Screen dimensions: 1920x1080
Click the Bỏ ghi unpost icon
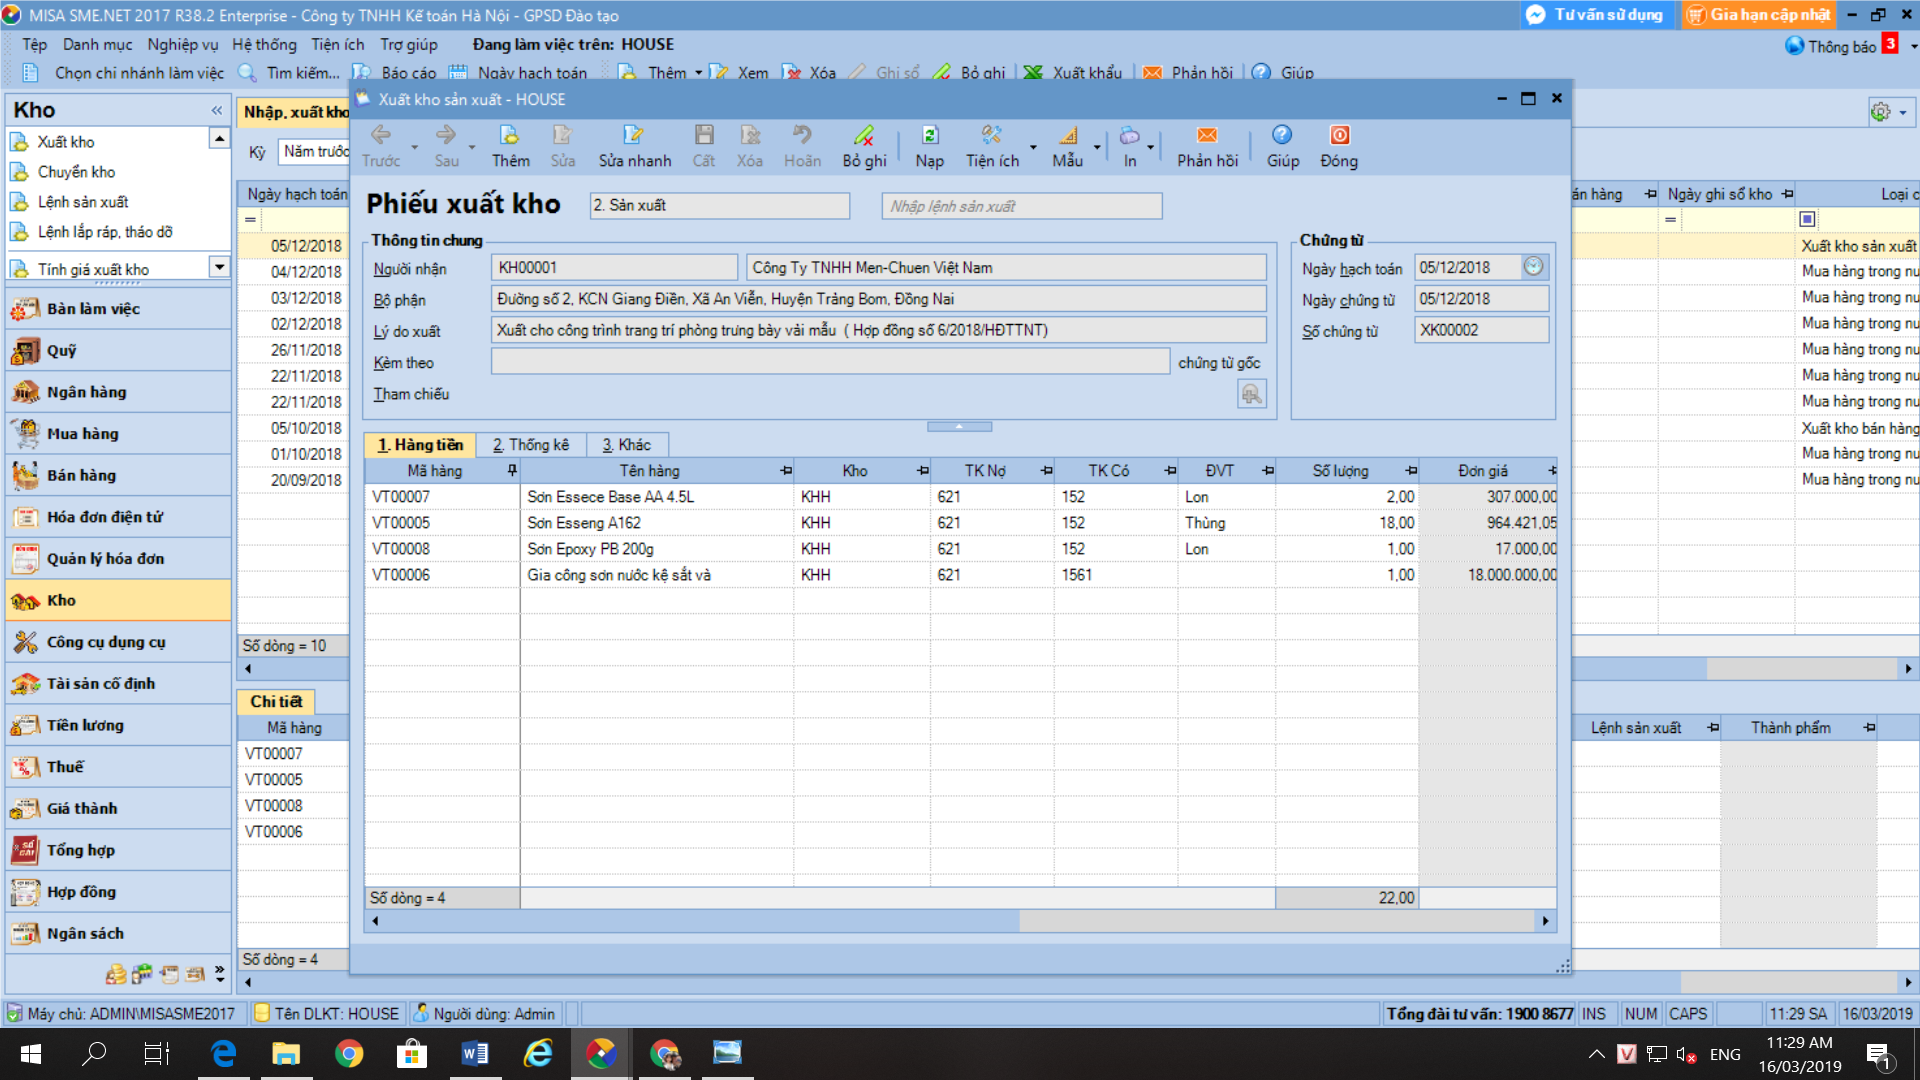pyautogui.click(x=864, y=136)
